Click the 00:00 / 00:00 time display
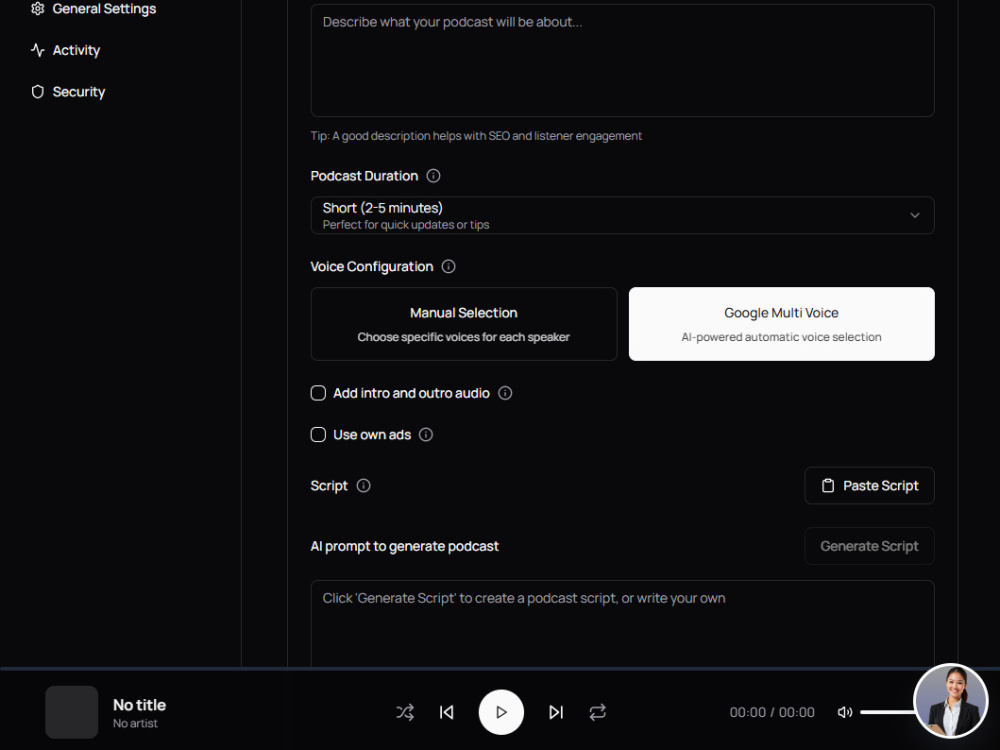The image size is (1000, 750). [x=772, y=712]
